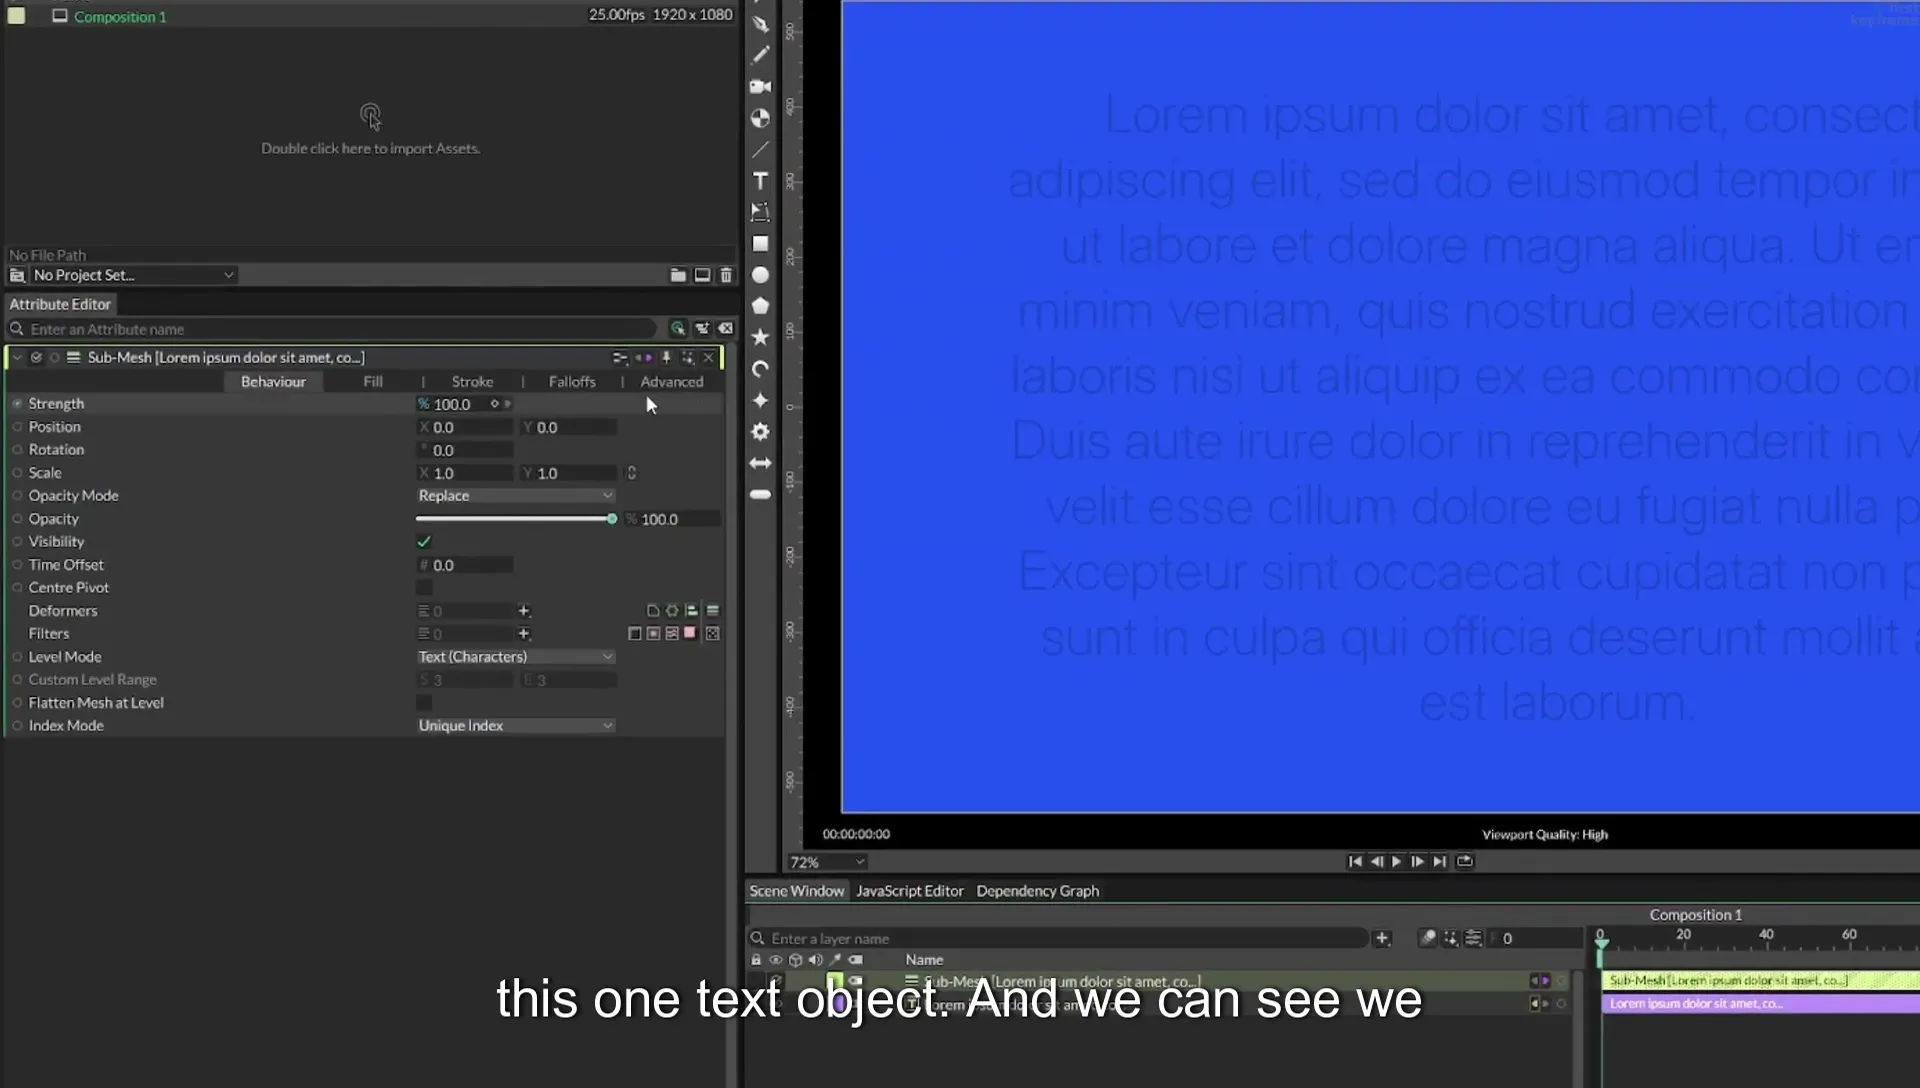The image size is (1920, 1088).
Task: Toggle the loop playback button
Action: tap(1465, 861)
